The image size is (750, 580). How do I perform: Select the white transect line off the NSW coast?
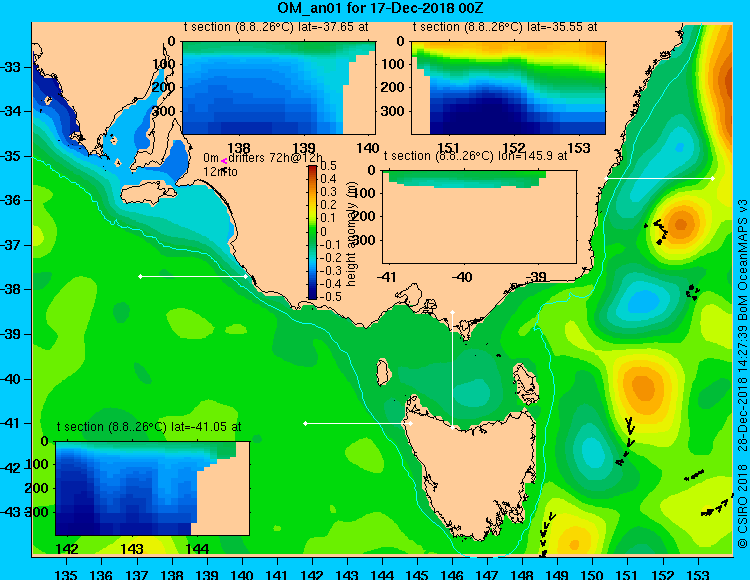659,178
